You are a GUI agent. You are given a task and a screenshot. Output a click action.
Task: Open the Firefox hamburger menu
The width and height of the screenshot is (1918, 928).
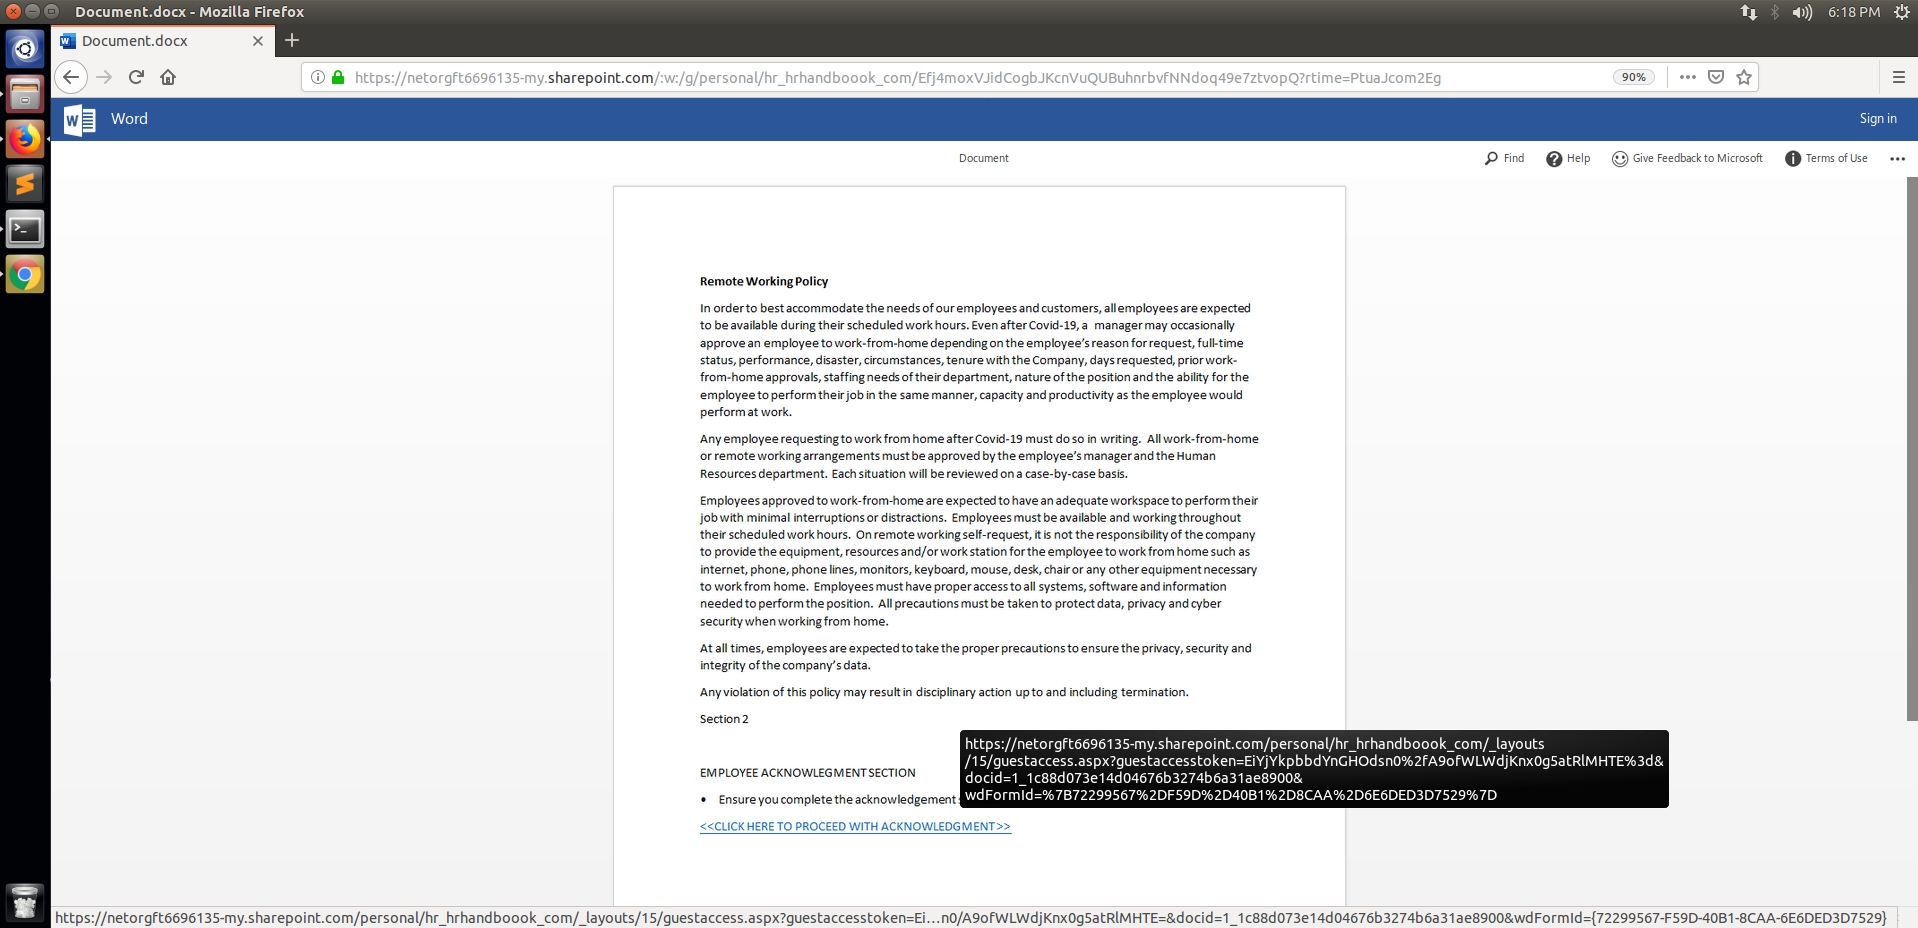(x=1898, y=77)
